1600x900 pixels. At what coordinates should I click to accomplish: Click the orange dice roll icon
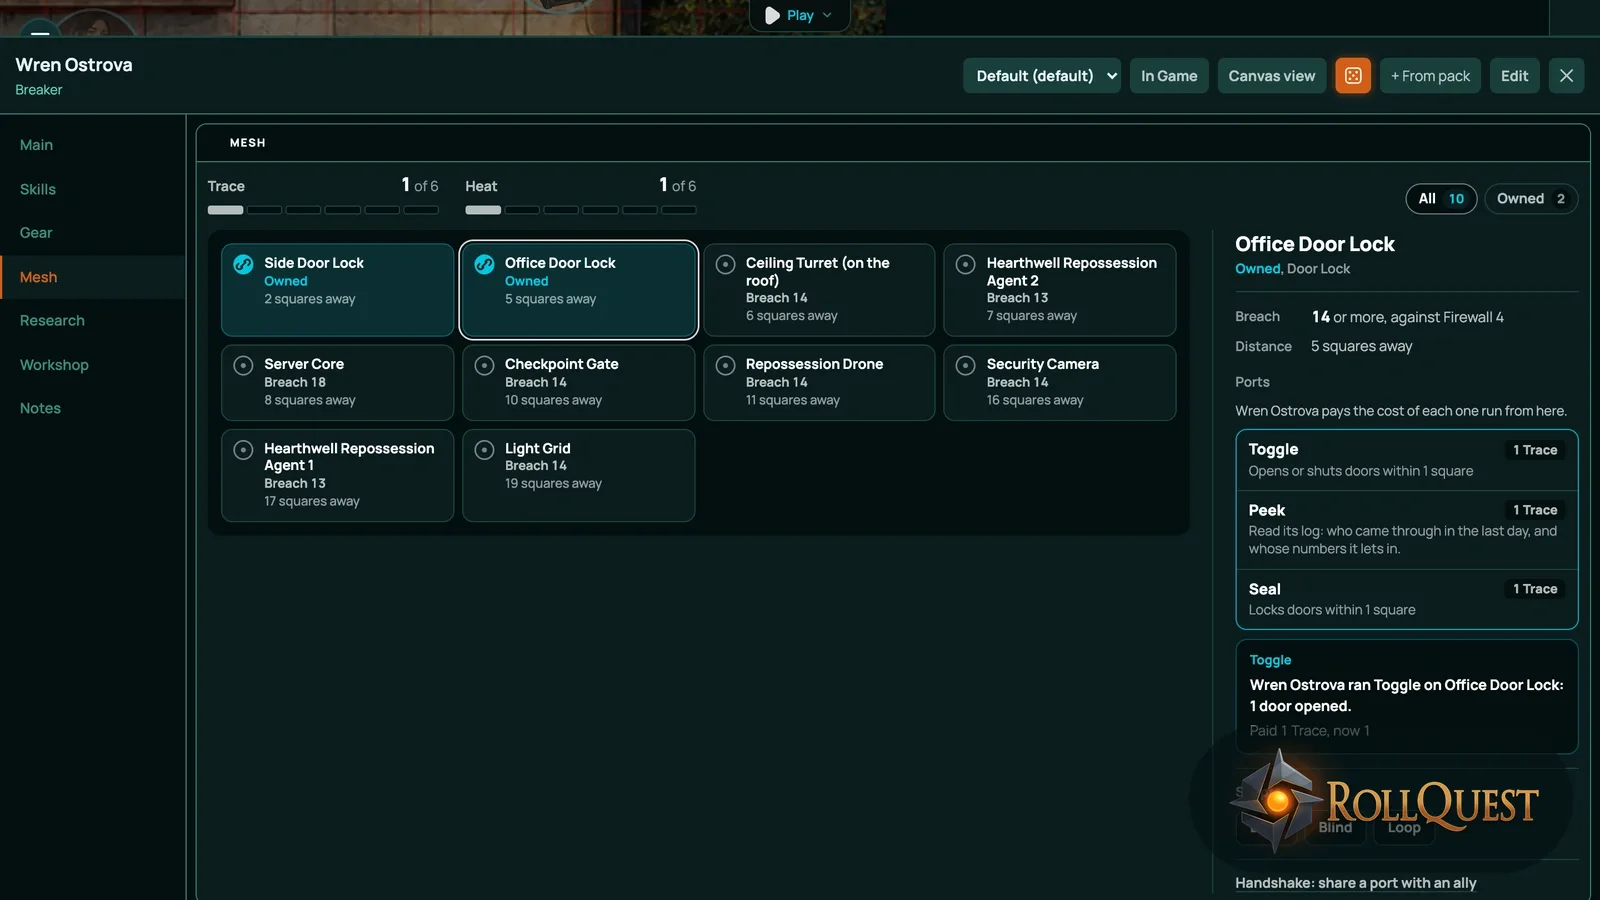[1353, 76]
